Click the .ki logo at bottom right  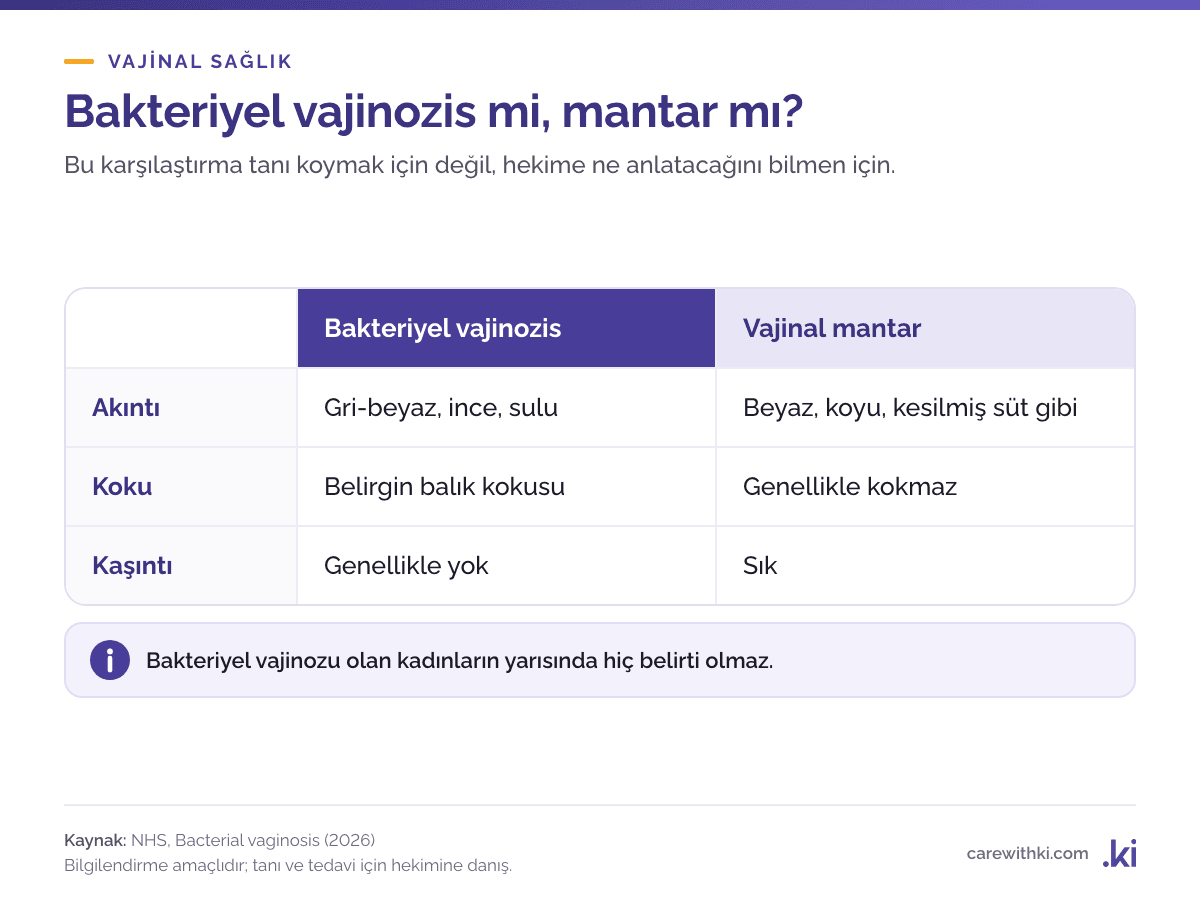pyautogui.click(x=1119, y=853)
